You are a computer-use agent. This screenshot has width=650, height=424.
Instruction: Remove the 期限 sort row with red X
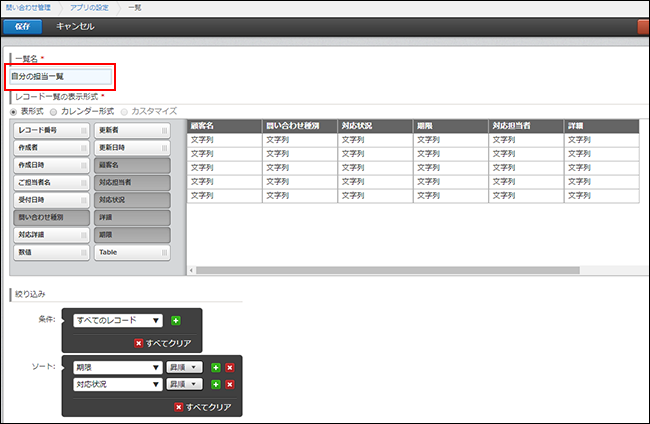(x=229, y=367)
